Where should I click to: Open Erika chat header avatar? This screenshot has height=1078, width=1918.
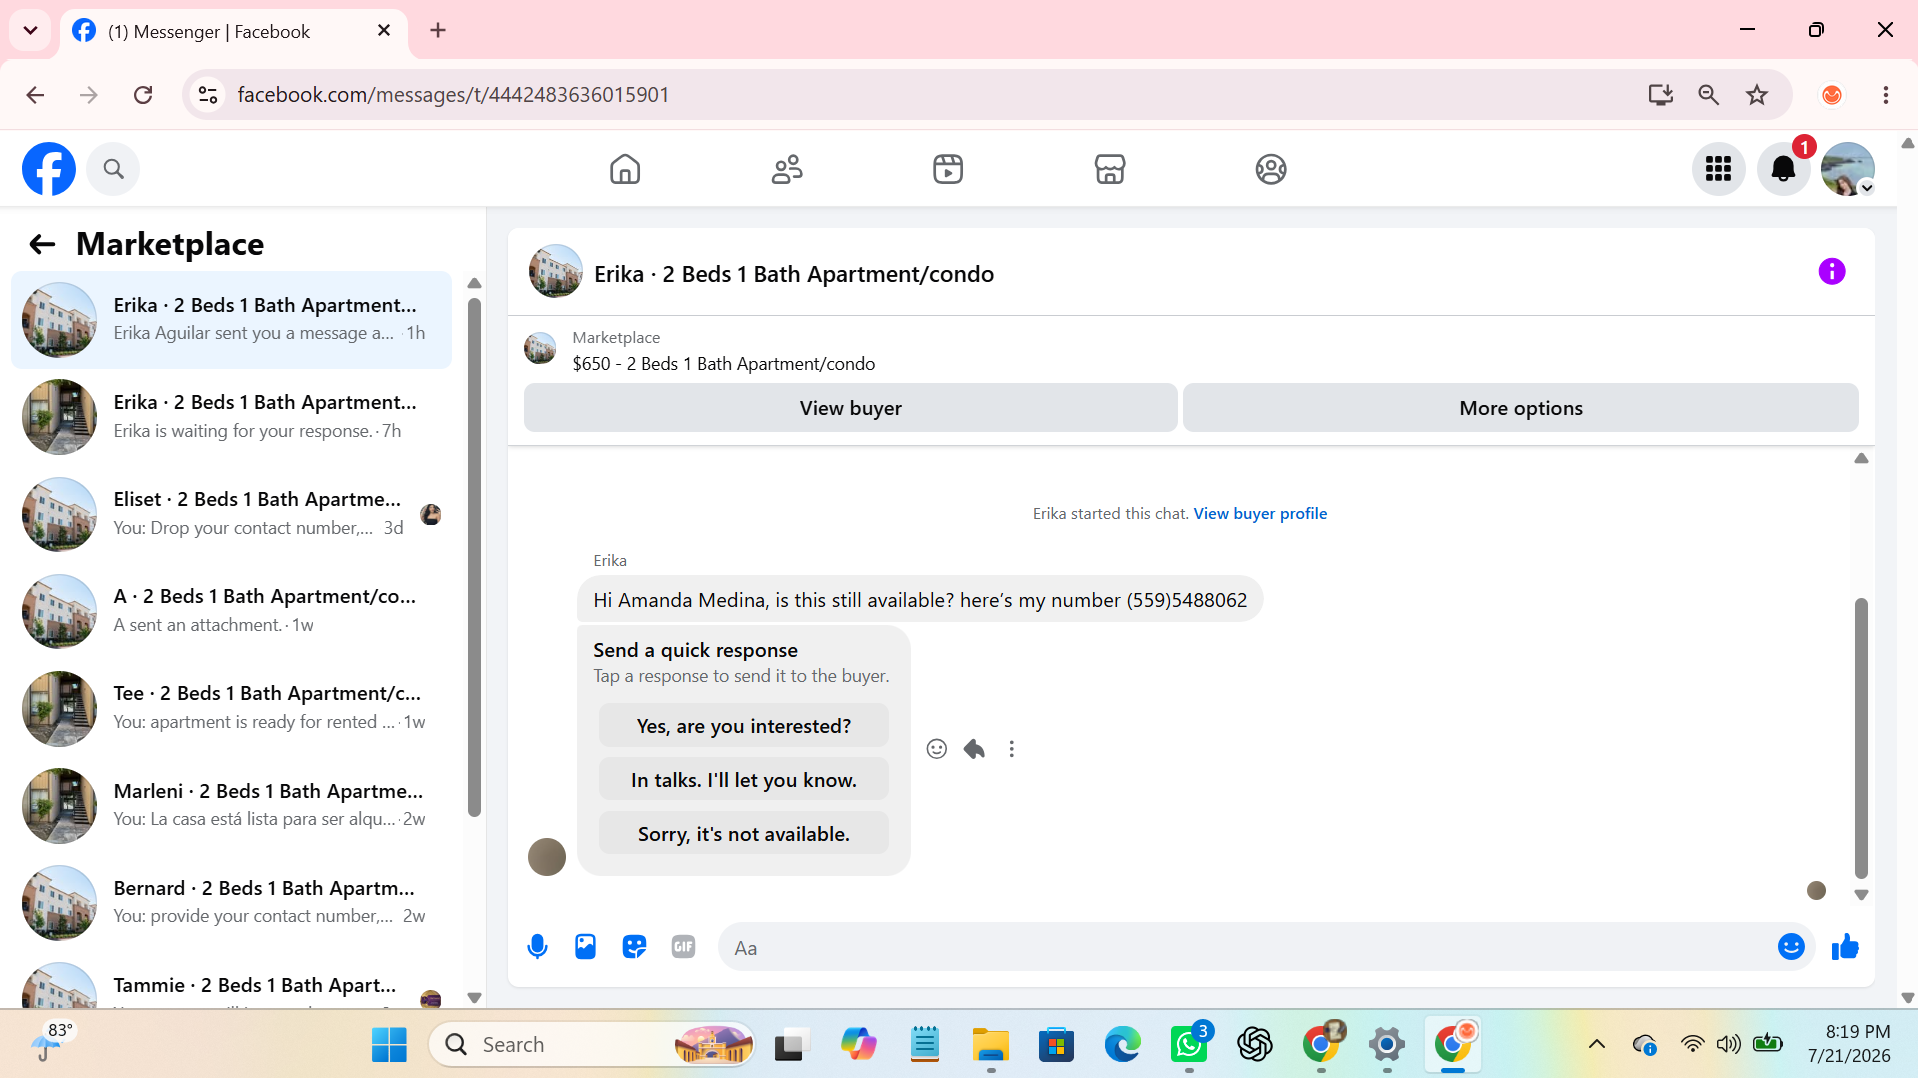pos(555,272)
